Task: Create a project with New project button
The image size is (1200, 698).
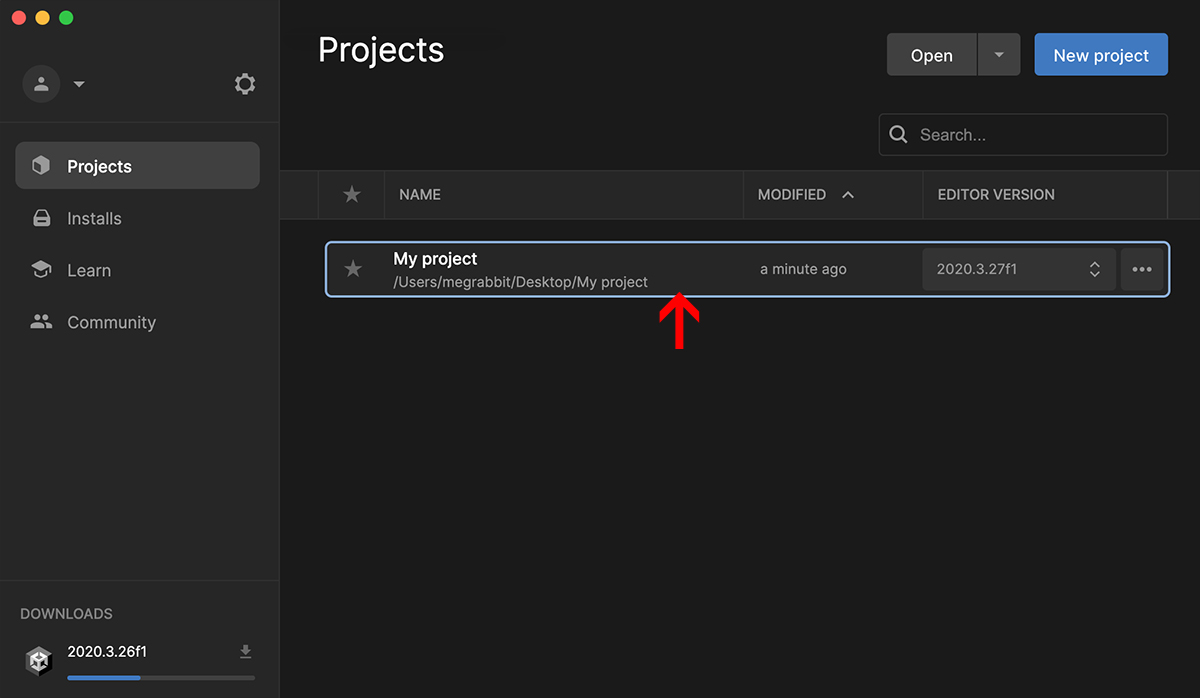Action: click(1100, 55)
